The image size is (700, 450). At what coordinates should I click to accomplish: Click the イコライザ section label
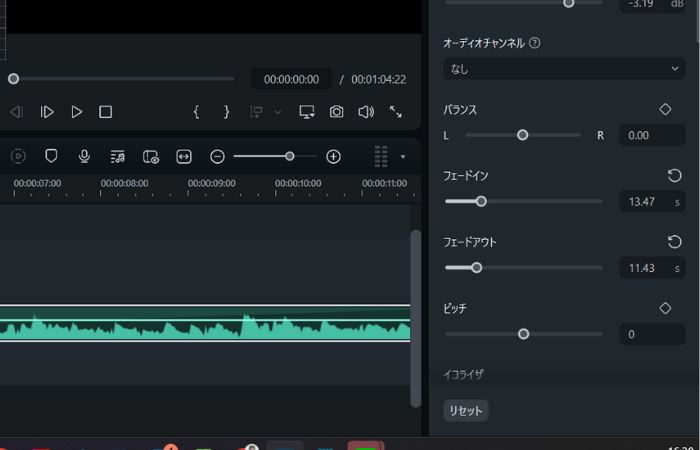pos(463,374)
